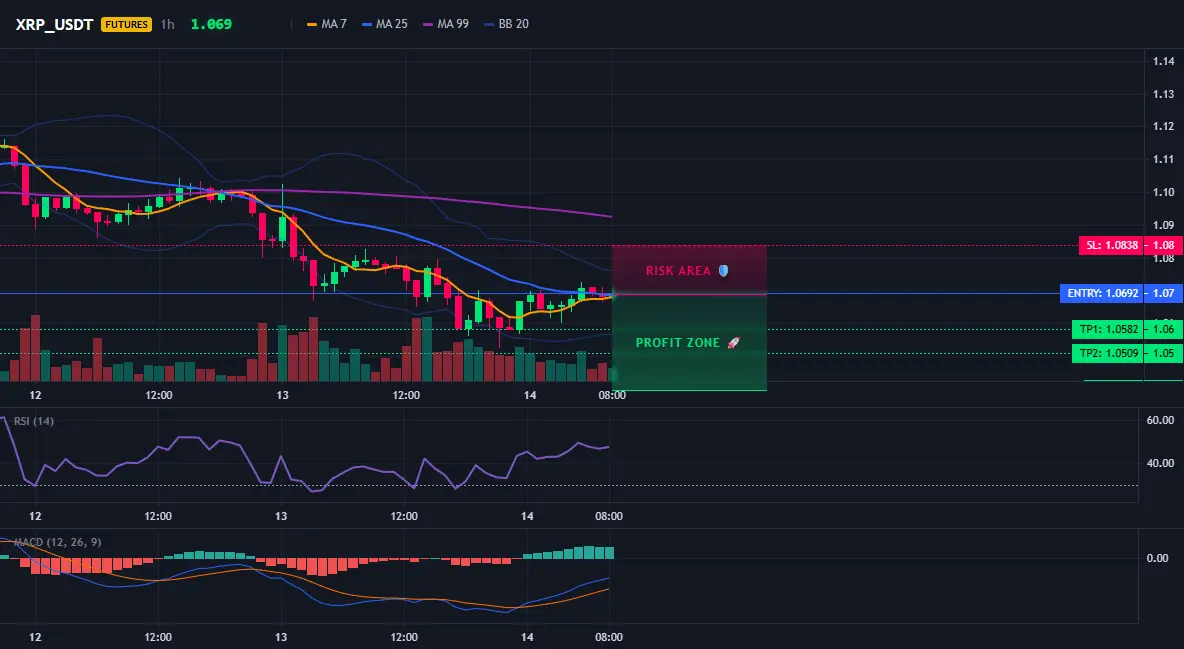Click the 13 date label on MACD time axis

tap(281, 637)
